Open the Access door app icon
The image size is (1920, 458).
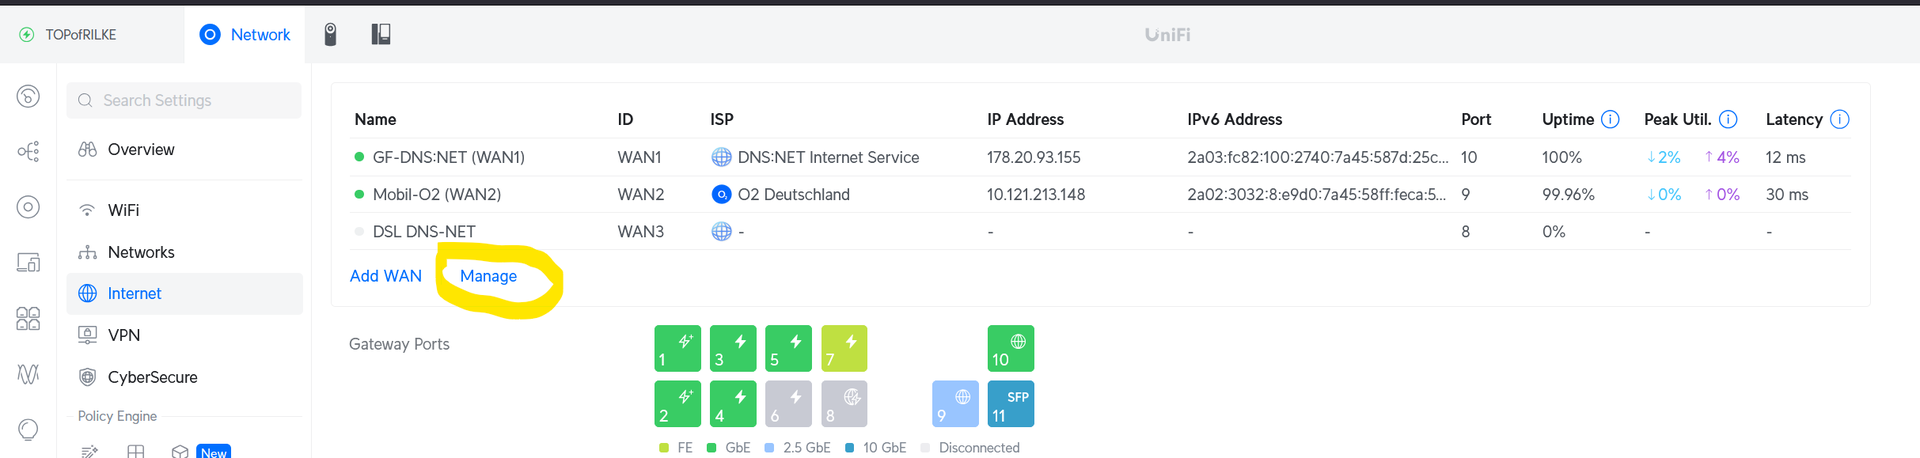pyautogui.click(x=381, y=34)
